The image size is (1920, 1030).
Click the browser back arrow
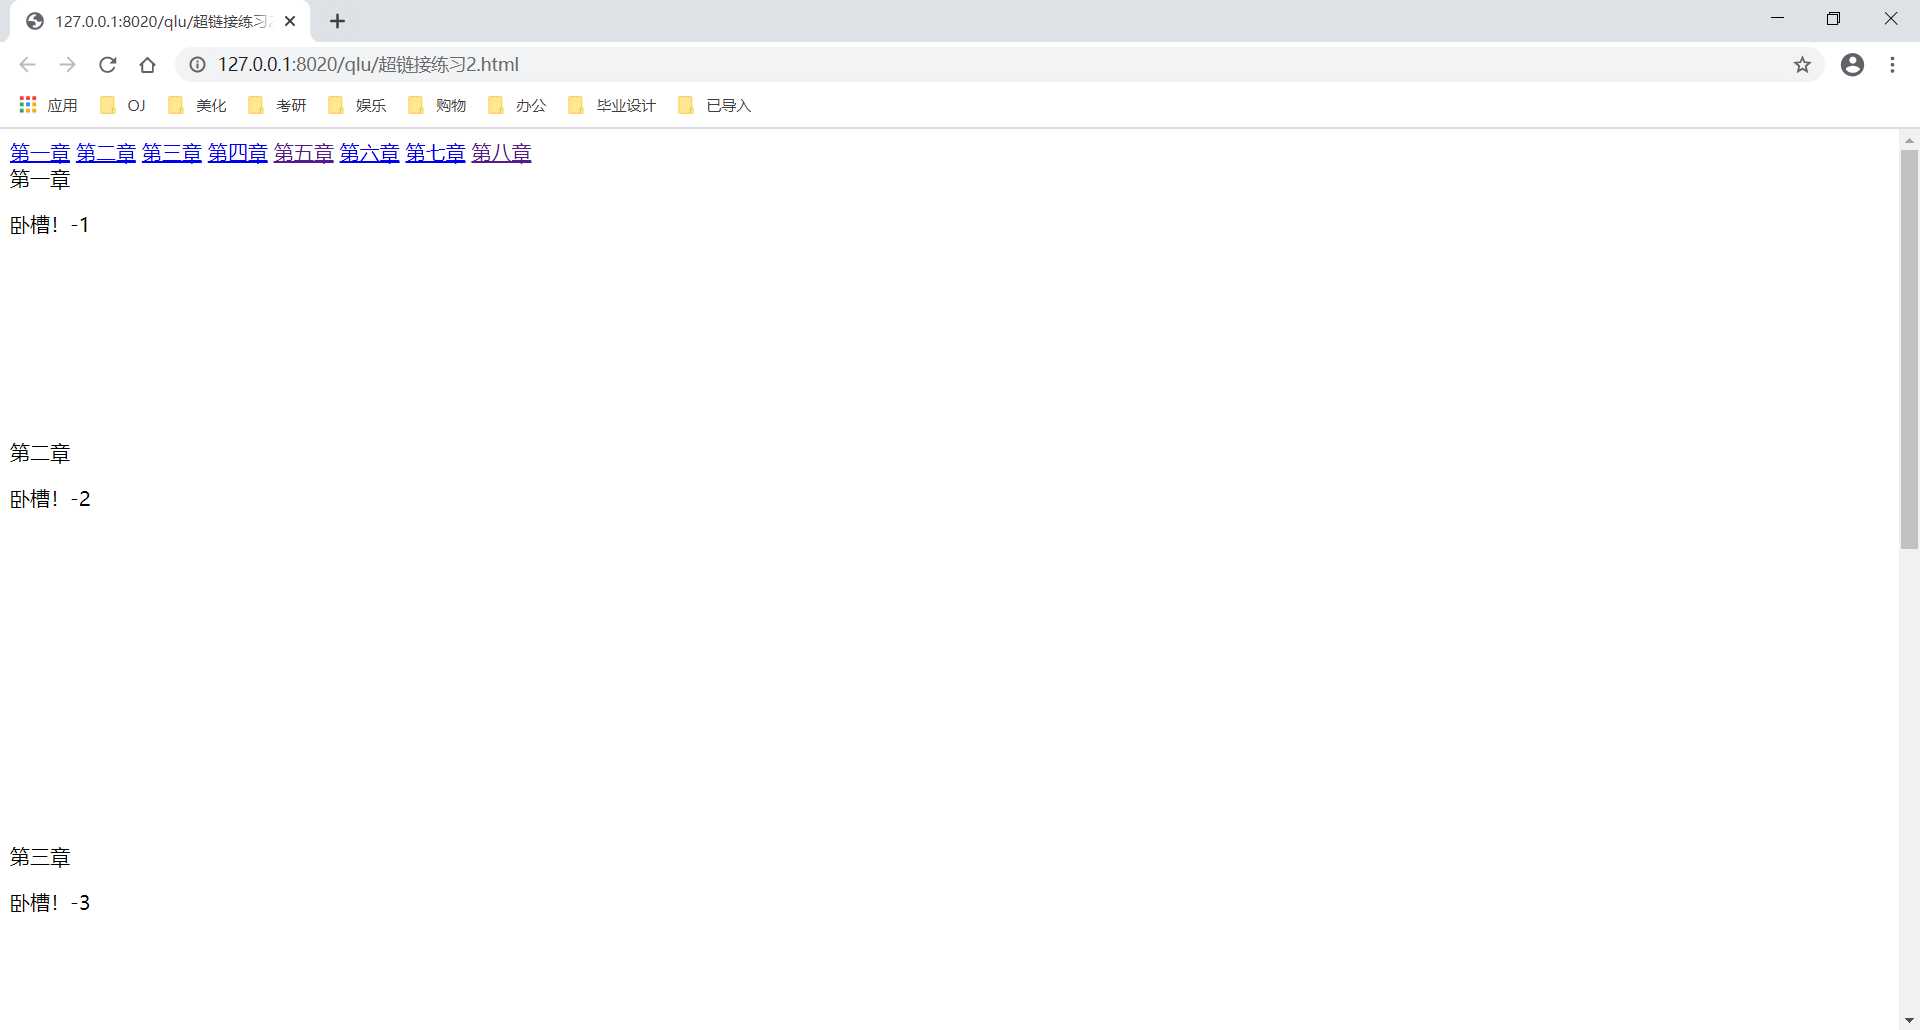(x=27, y=65)
